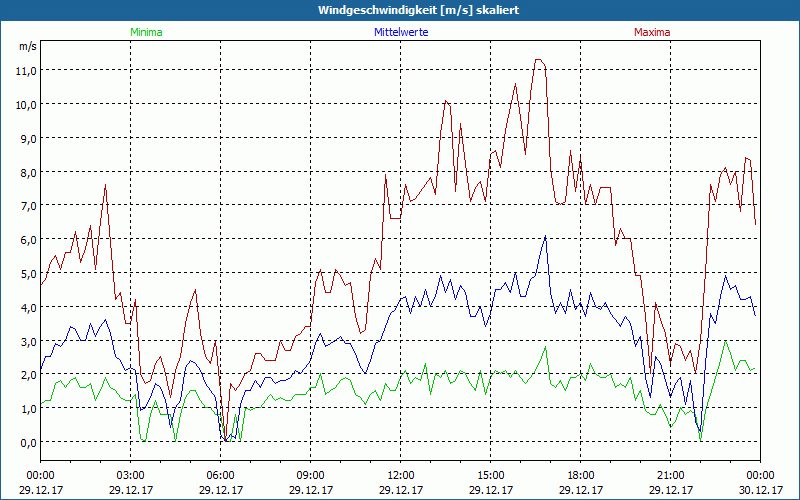Click the 03:00 time axis label

pos(131,475)
